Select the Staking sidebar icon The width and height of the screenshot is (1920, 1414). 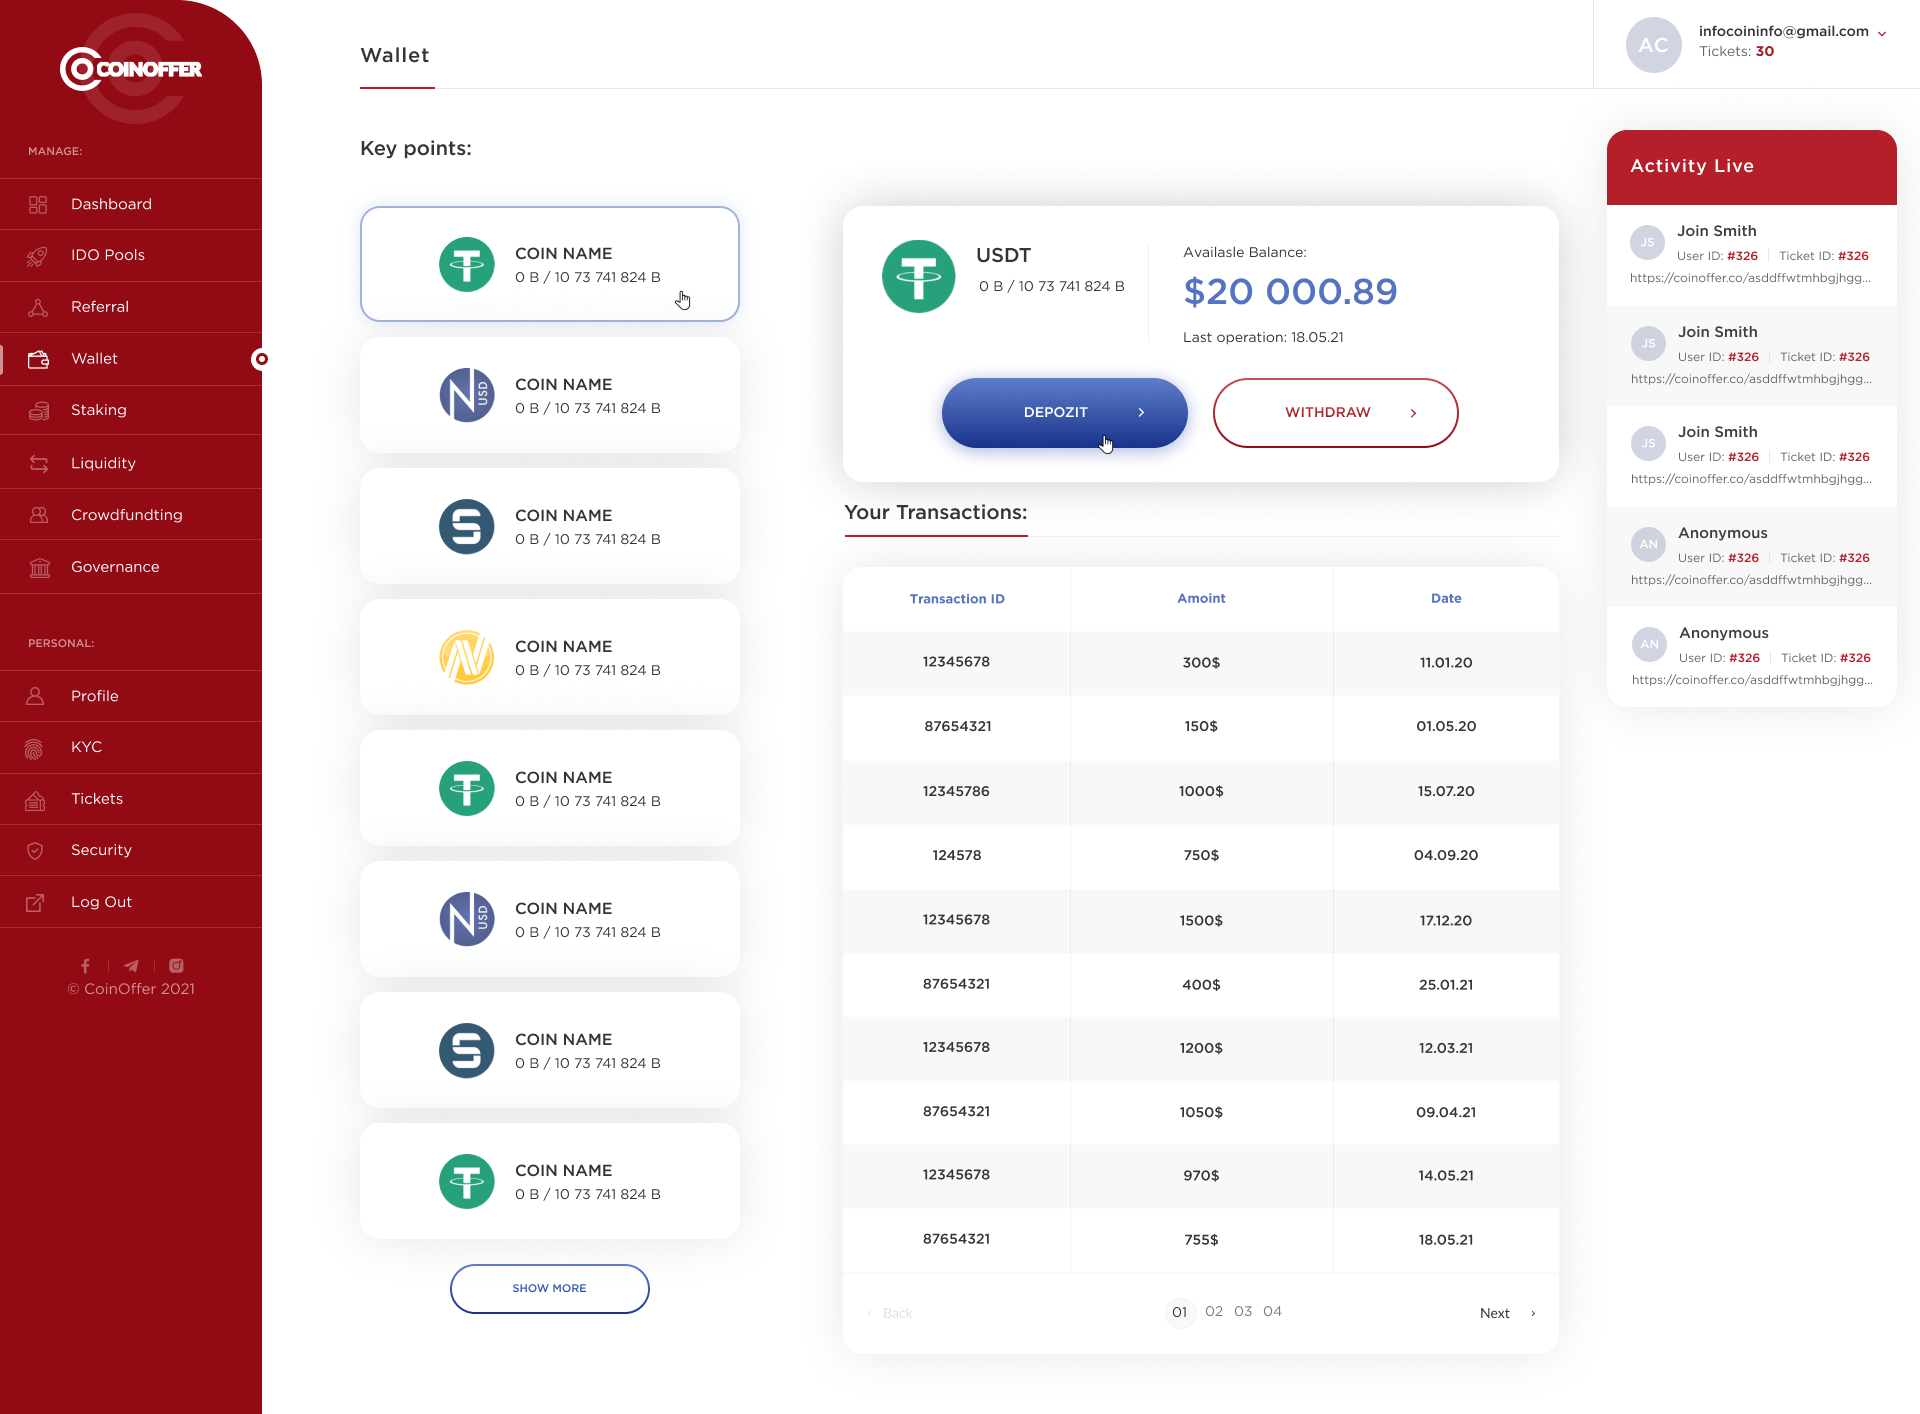[37, 411]
